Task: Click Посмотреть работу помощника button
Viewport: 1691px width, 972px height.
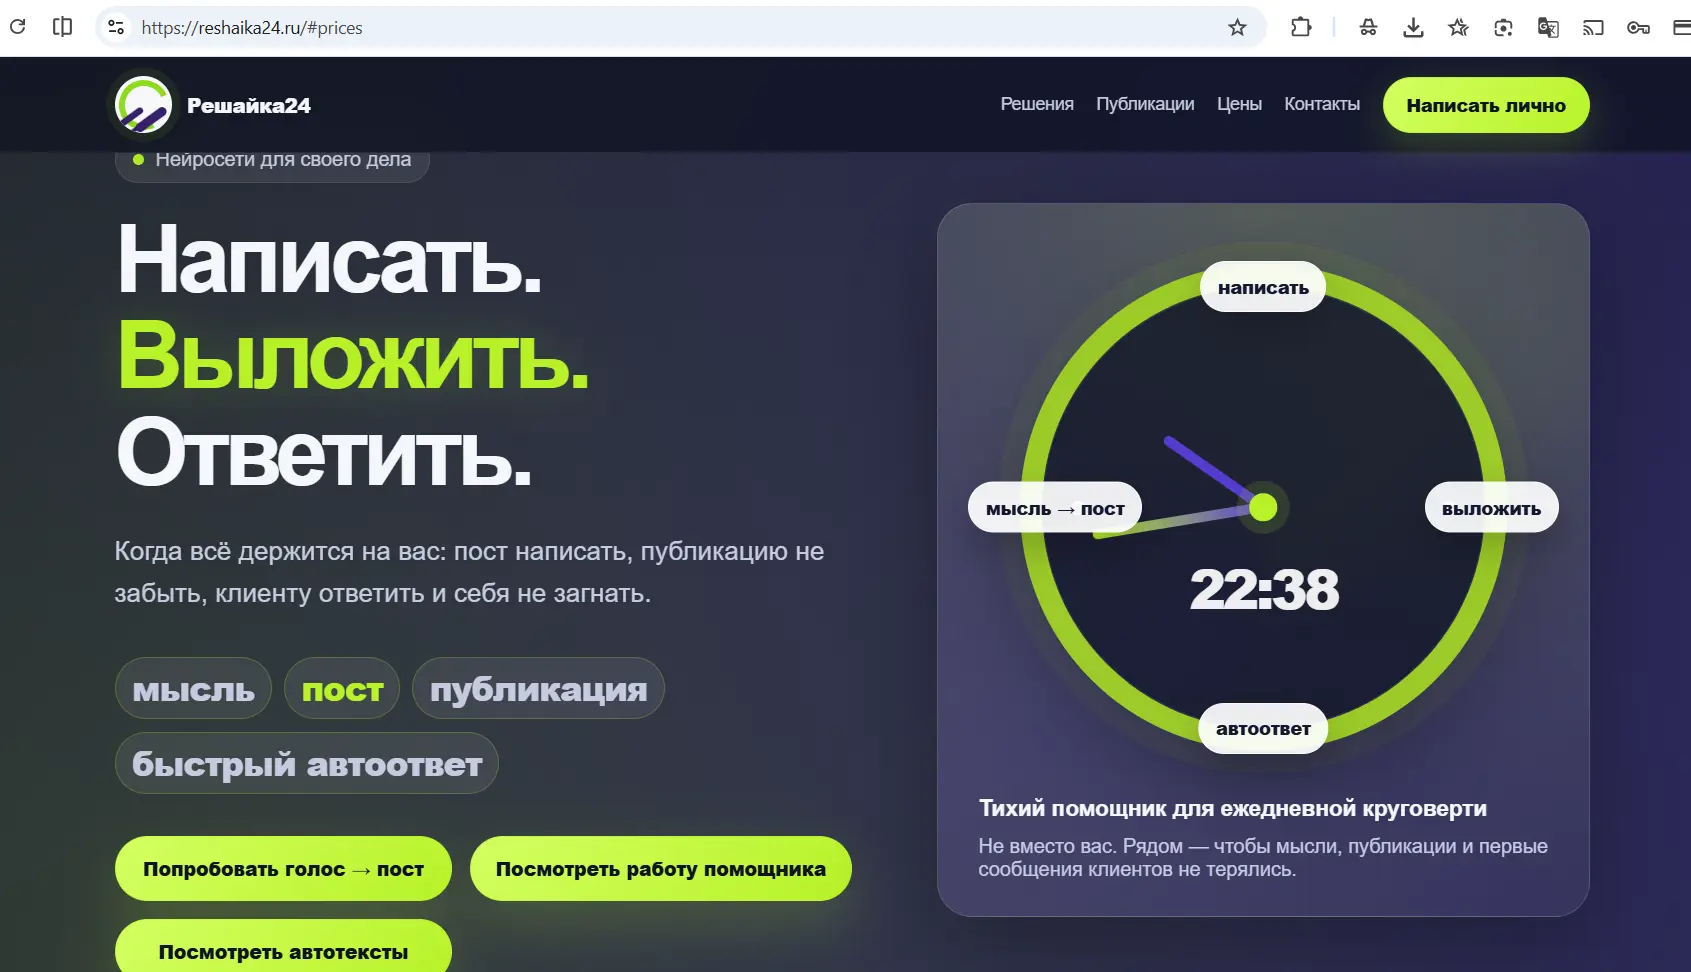Action: pyautogui.click(x=661, y=868)
